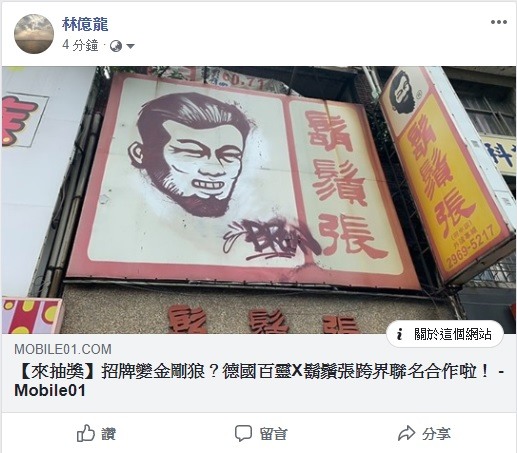Image resolution: width=517 pixels, height=453 pixels.
Task: Click the 關於這個網站 button
Action: click(445, 334)
